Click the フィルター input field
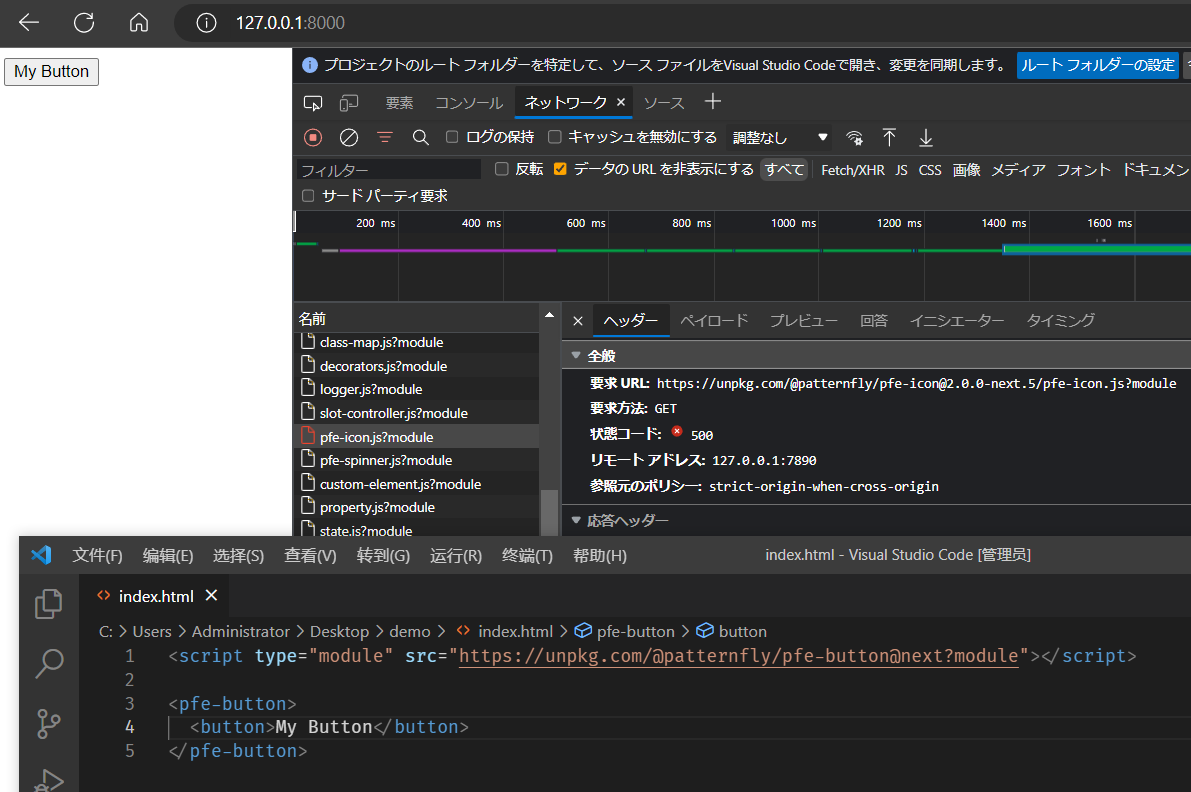 (x=389, y=170)
